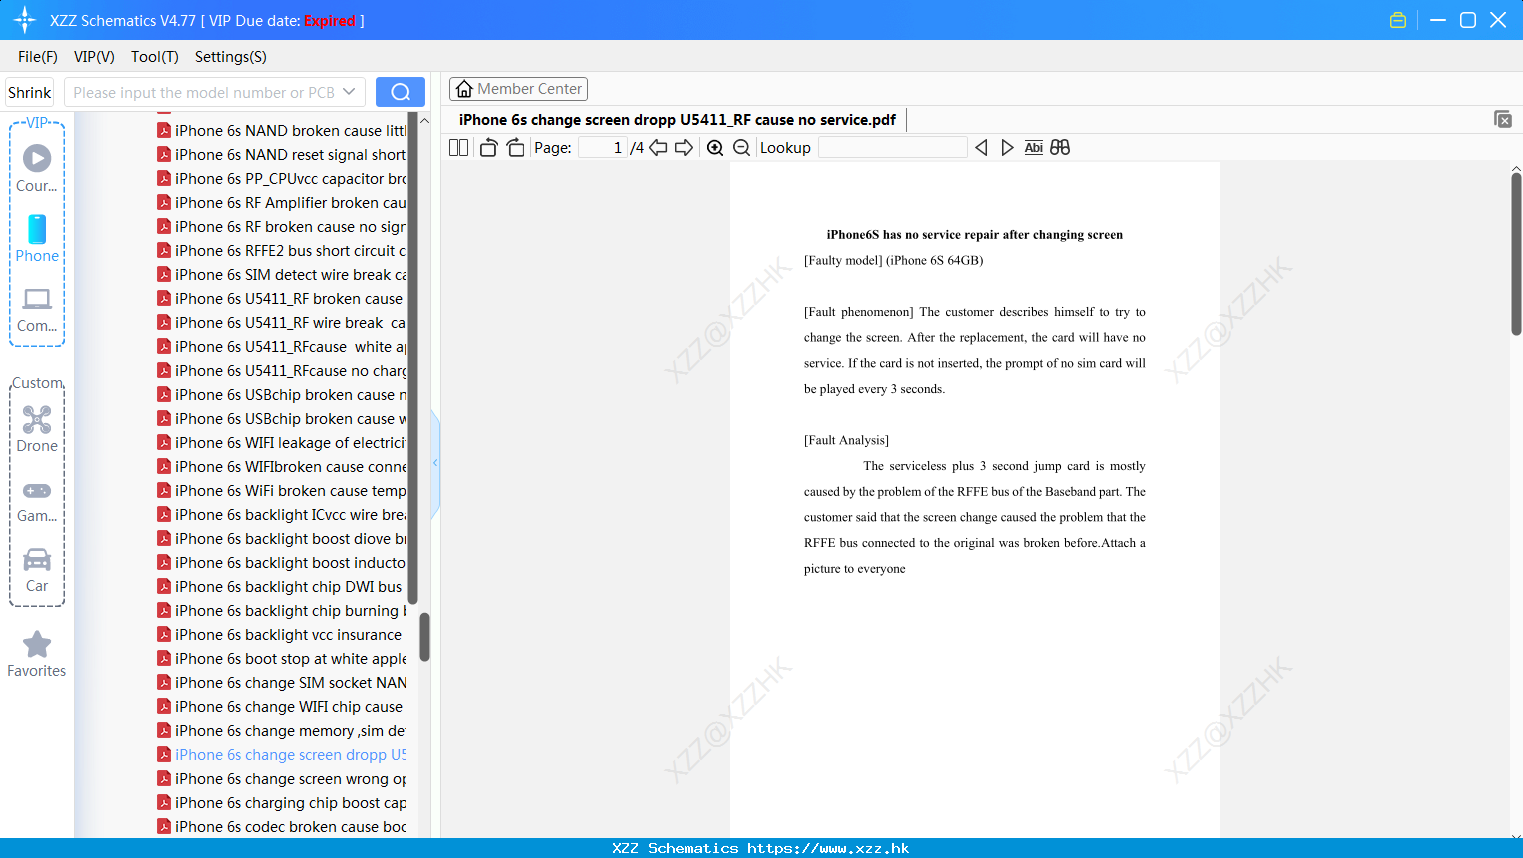Open iPhone 6s RFFE2 bus short circuit file
1523x858 pixels.
click(282, 251)
